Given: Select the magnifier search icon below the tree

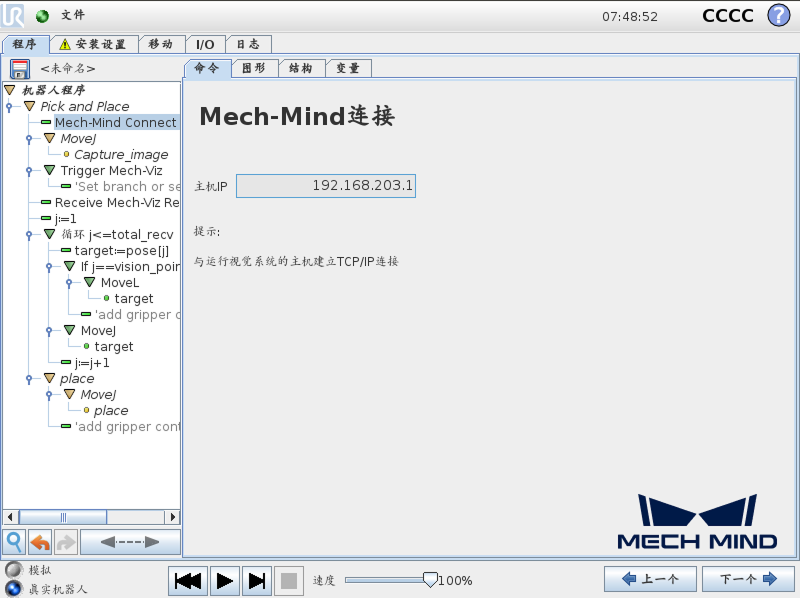Looking at the screenshot, I should 14,541.
